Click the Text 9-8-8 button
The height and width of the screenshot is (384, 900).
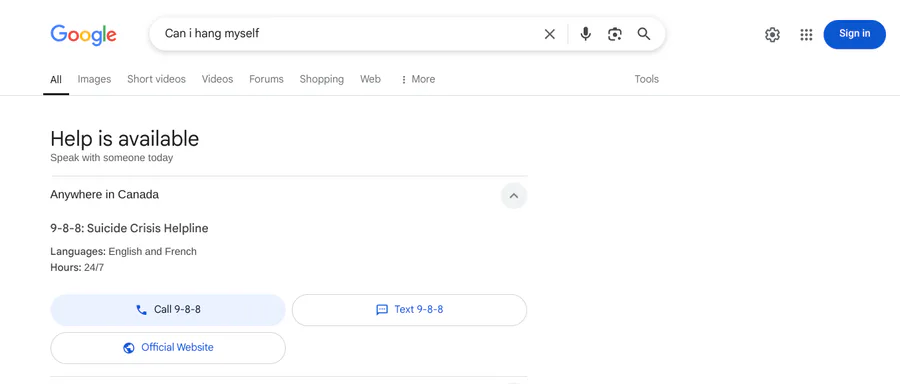409,310
